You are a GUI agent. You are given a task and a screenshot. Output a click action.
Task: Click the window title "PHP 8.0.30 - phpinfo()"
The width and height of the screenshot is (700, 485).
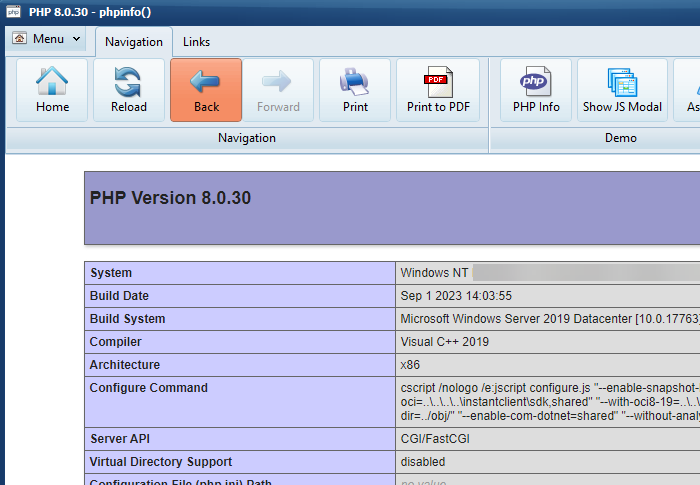click(90, 12)
